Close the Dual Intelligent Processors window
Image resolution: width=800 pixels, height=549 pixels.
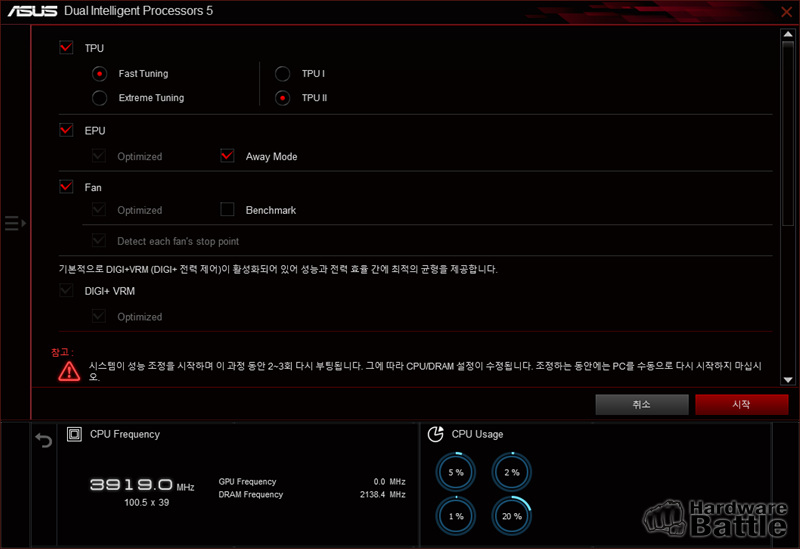coord(787,12)
